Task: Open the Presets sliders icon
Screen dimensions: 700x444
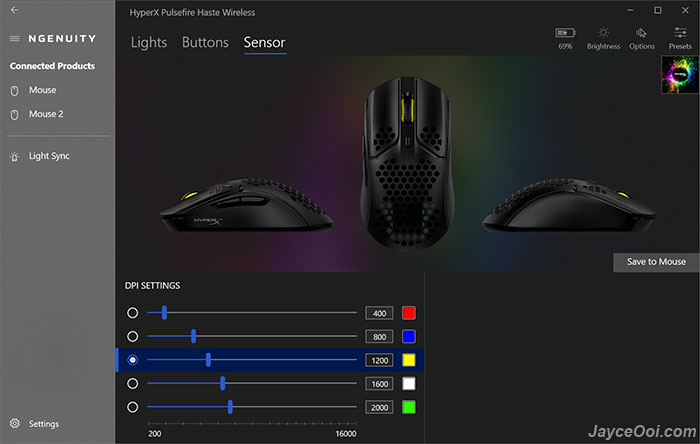Action: point(680,32)
